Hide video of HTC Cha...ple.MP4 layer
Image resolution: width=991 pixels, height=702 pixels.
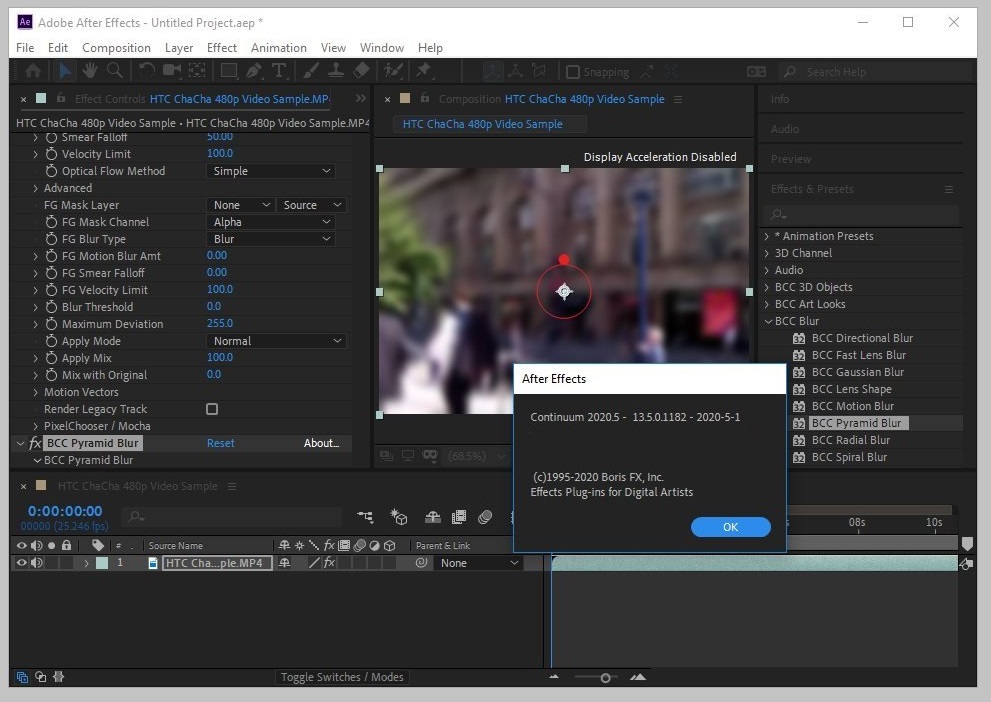(x=21, y=562)
